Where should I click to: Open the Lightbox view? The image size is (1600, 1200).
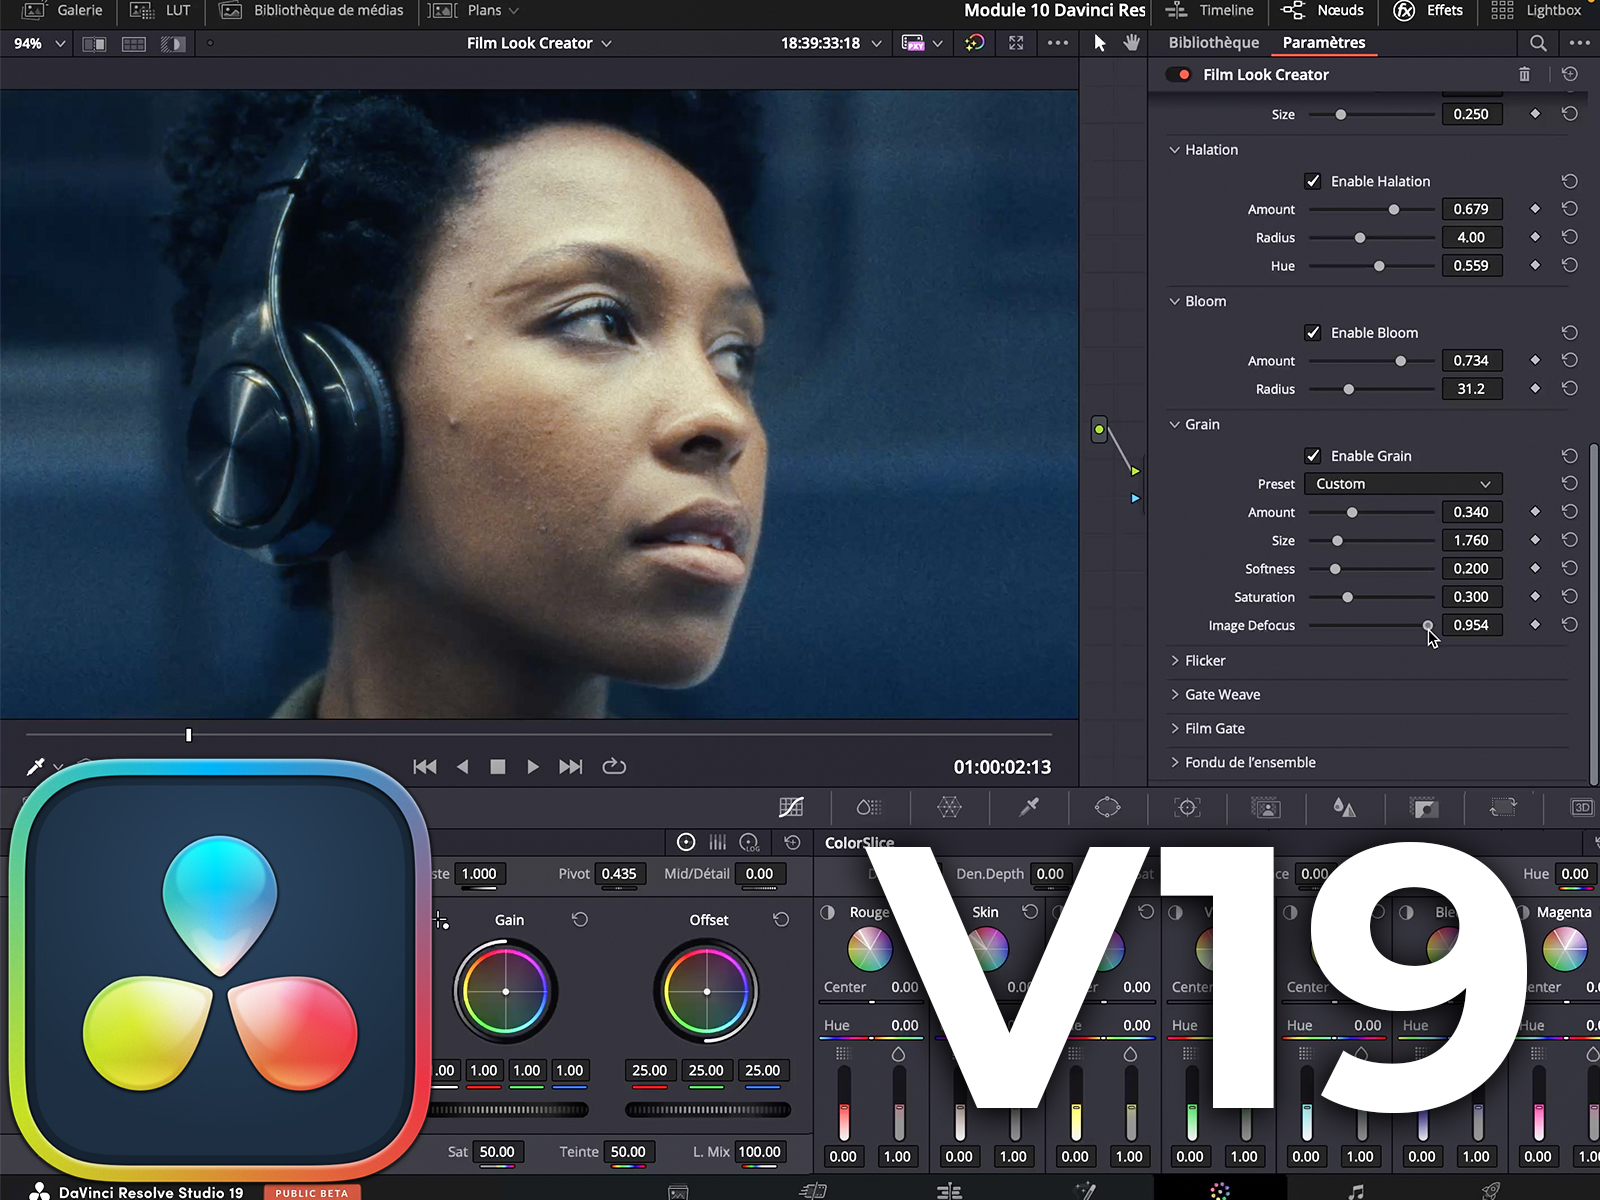coord(1536,11)
